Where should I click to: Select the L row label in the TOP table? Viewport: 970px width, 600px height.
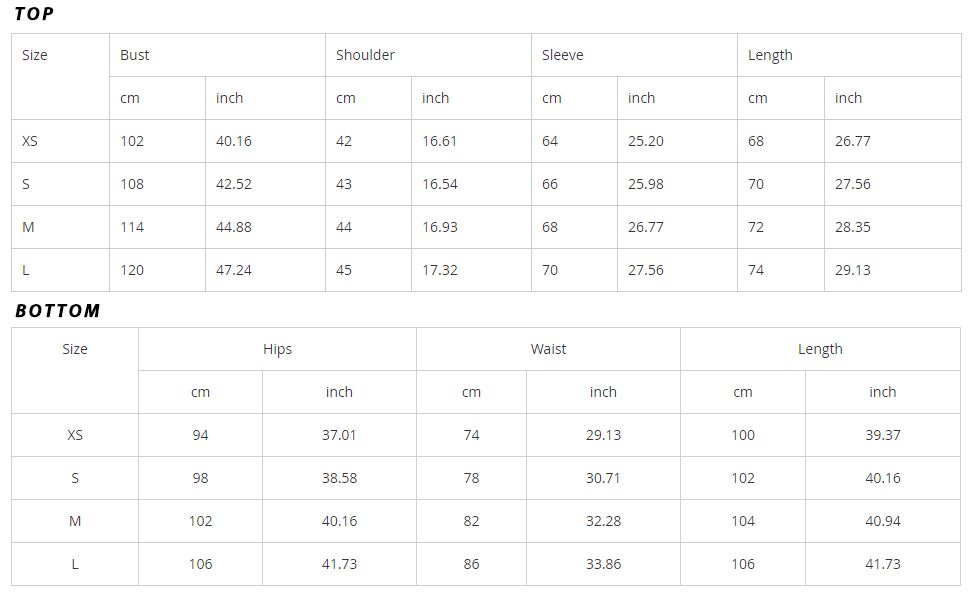click(x=26, y=270)
